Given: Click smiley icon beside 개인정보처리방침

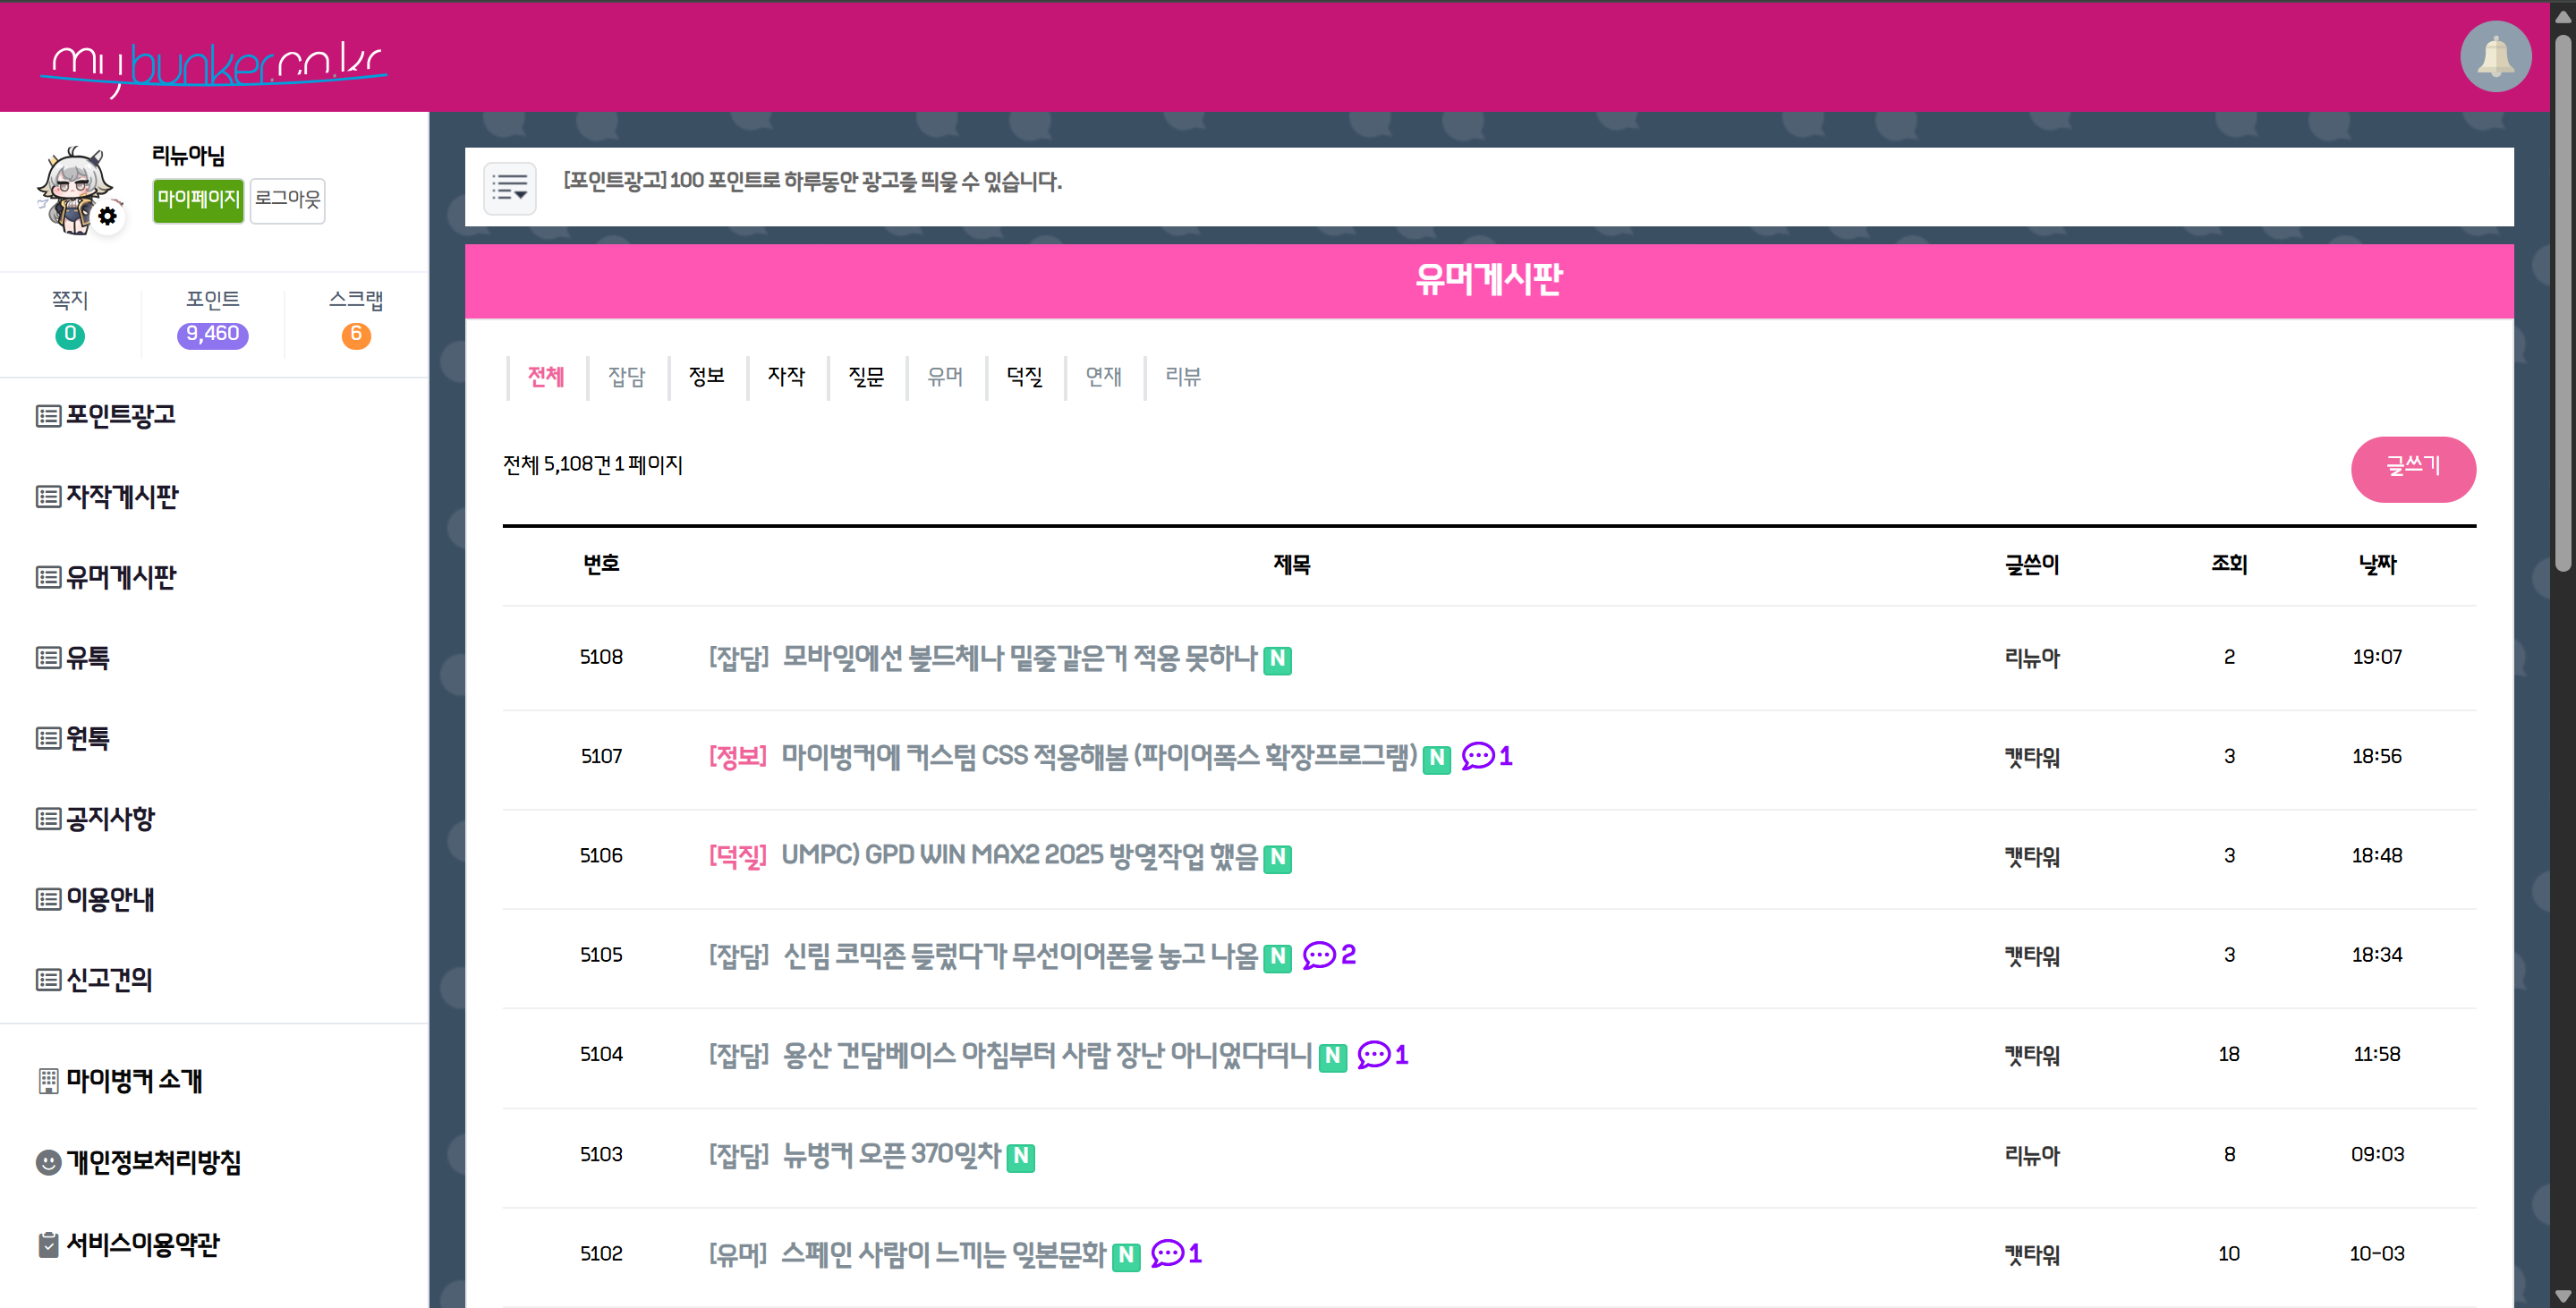Looking at the screenshot, I should [x=48, y=1162].
